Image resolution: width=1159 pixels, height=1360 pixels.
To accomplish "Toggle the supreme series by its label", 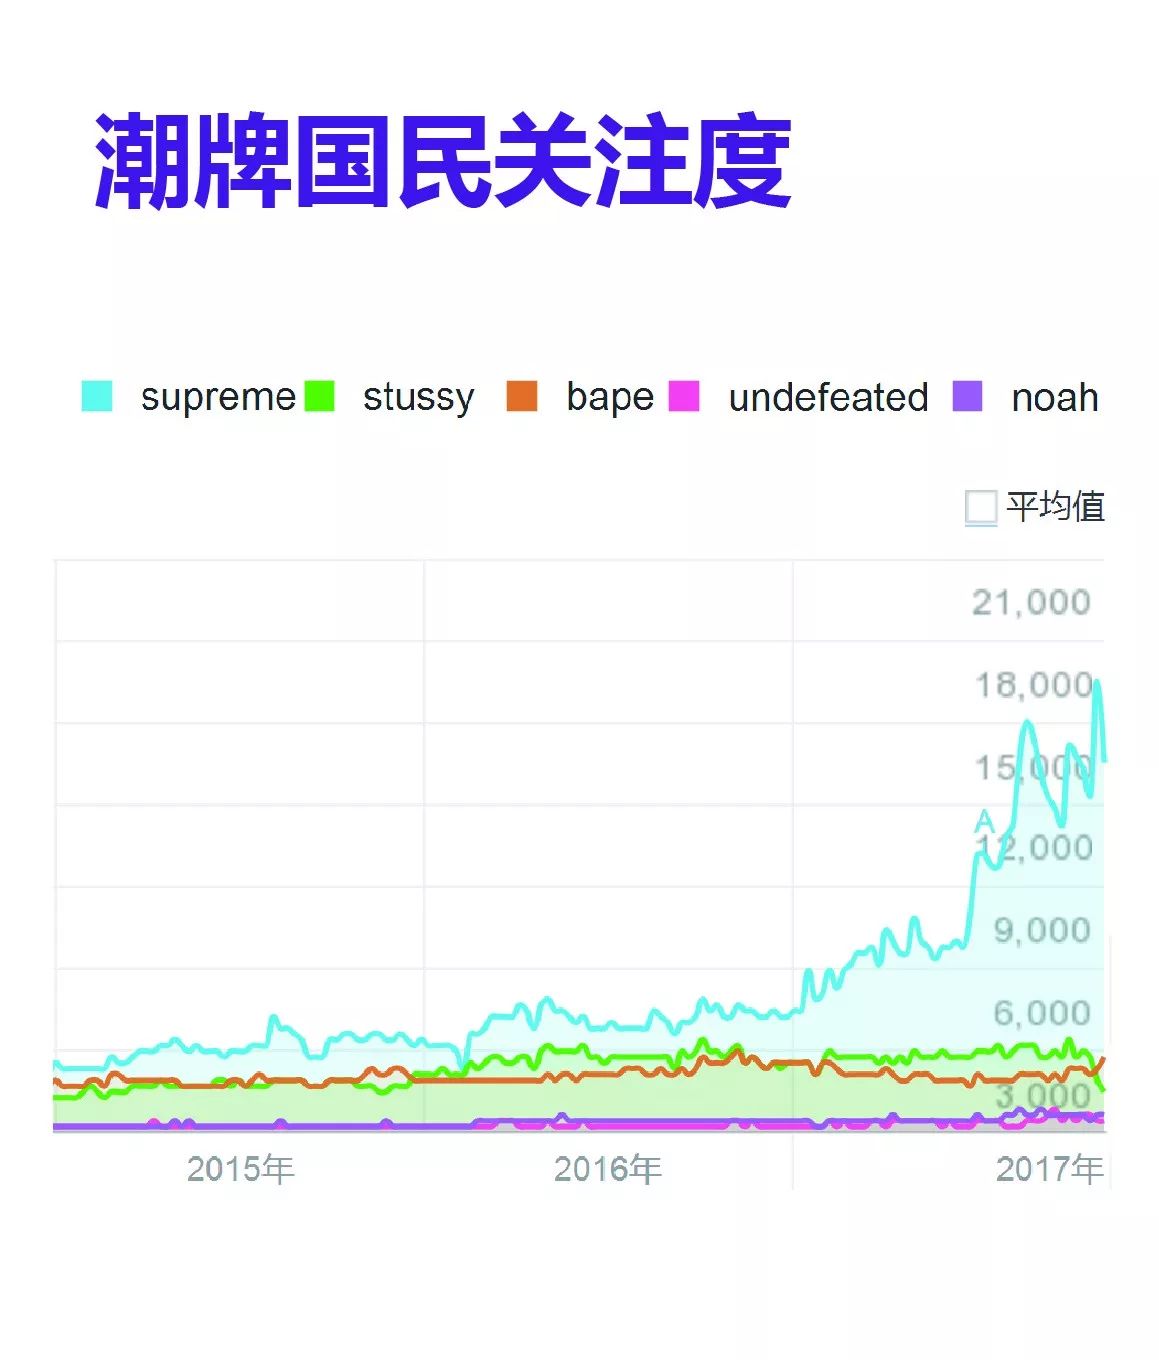I will 218,397.
